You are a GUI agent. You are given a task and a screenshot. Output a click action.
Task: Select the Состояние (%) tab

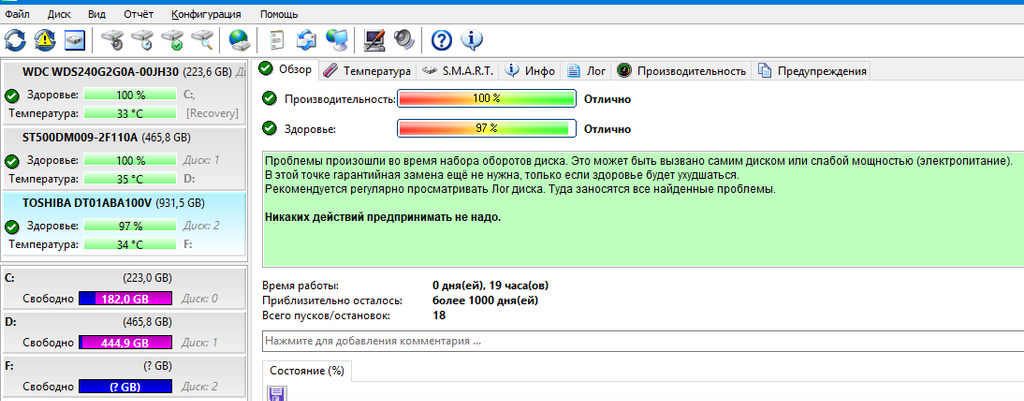coord(307,371)
